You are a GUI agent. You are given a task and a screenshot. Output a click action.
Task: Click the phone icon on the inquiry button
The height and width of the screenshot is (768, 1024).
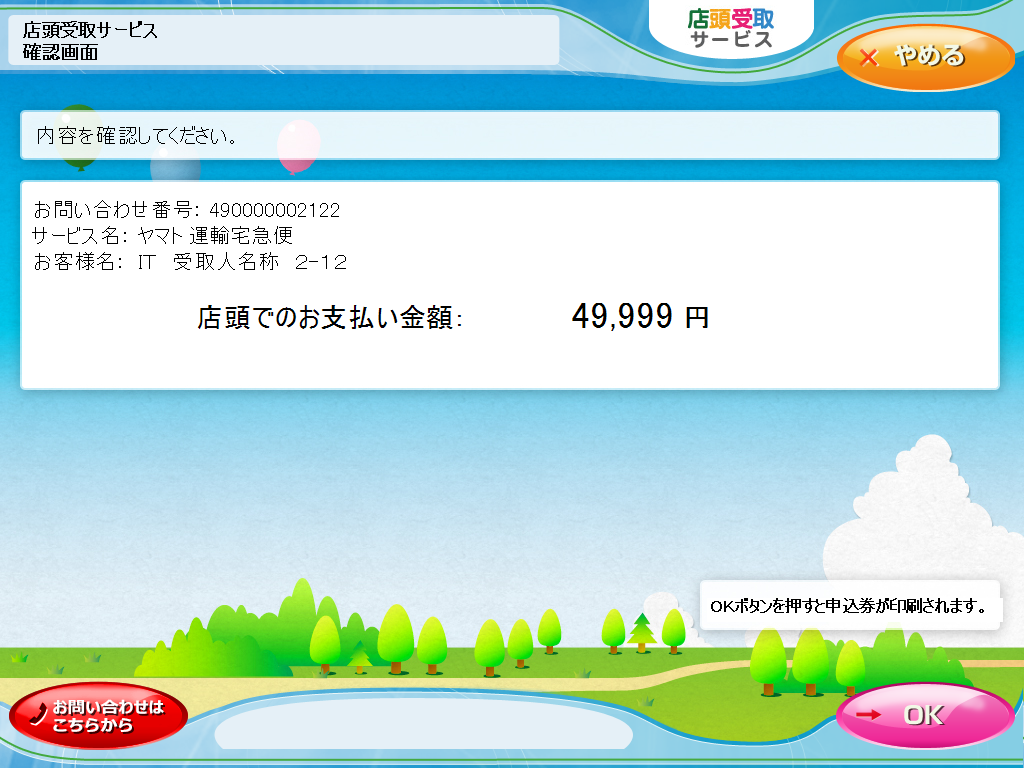[x=38, y=714]
